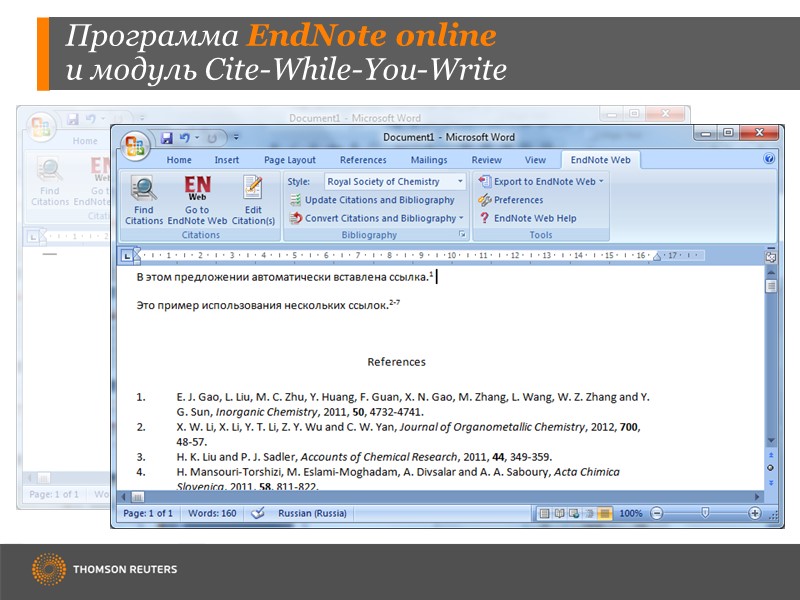Image resolution: width=800 pixels, height=600 pixels.
Task: Click the Next Page double-arrow button
Action: tap(771, 482)
